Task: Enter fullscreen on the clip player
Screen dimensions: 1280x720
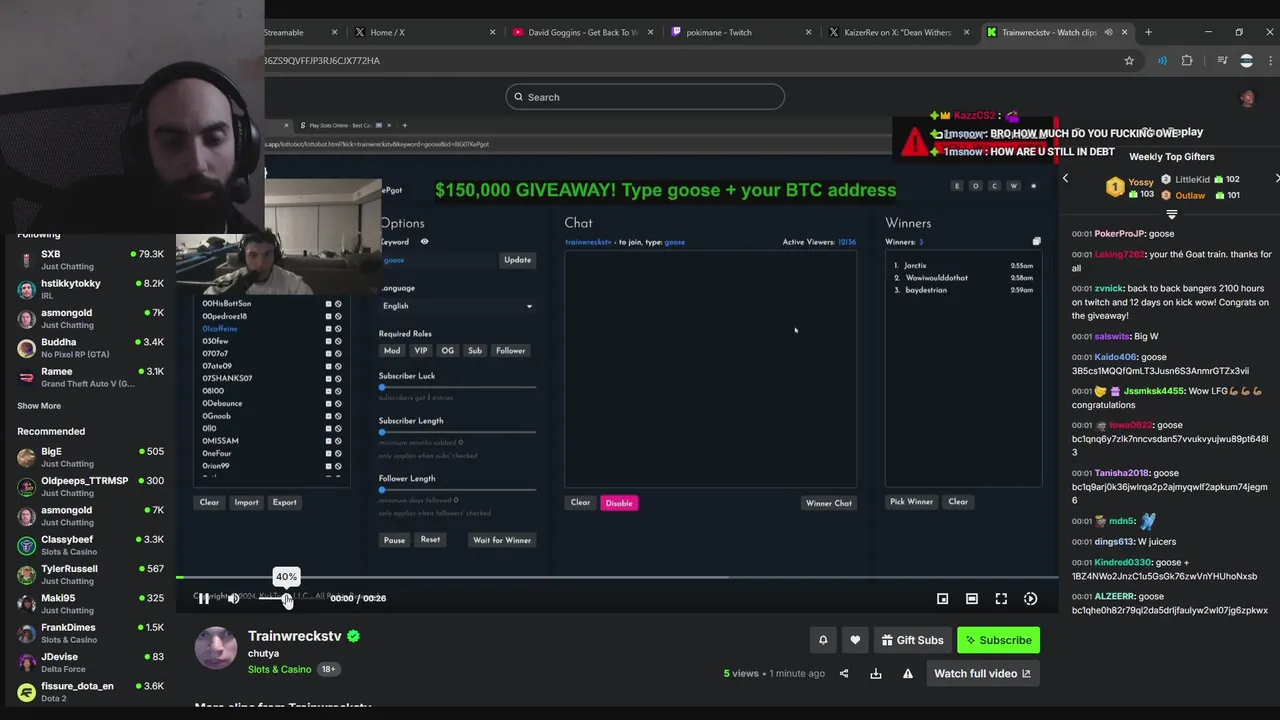Action: pyautogui.click(x=1001, y=598)
